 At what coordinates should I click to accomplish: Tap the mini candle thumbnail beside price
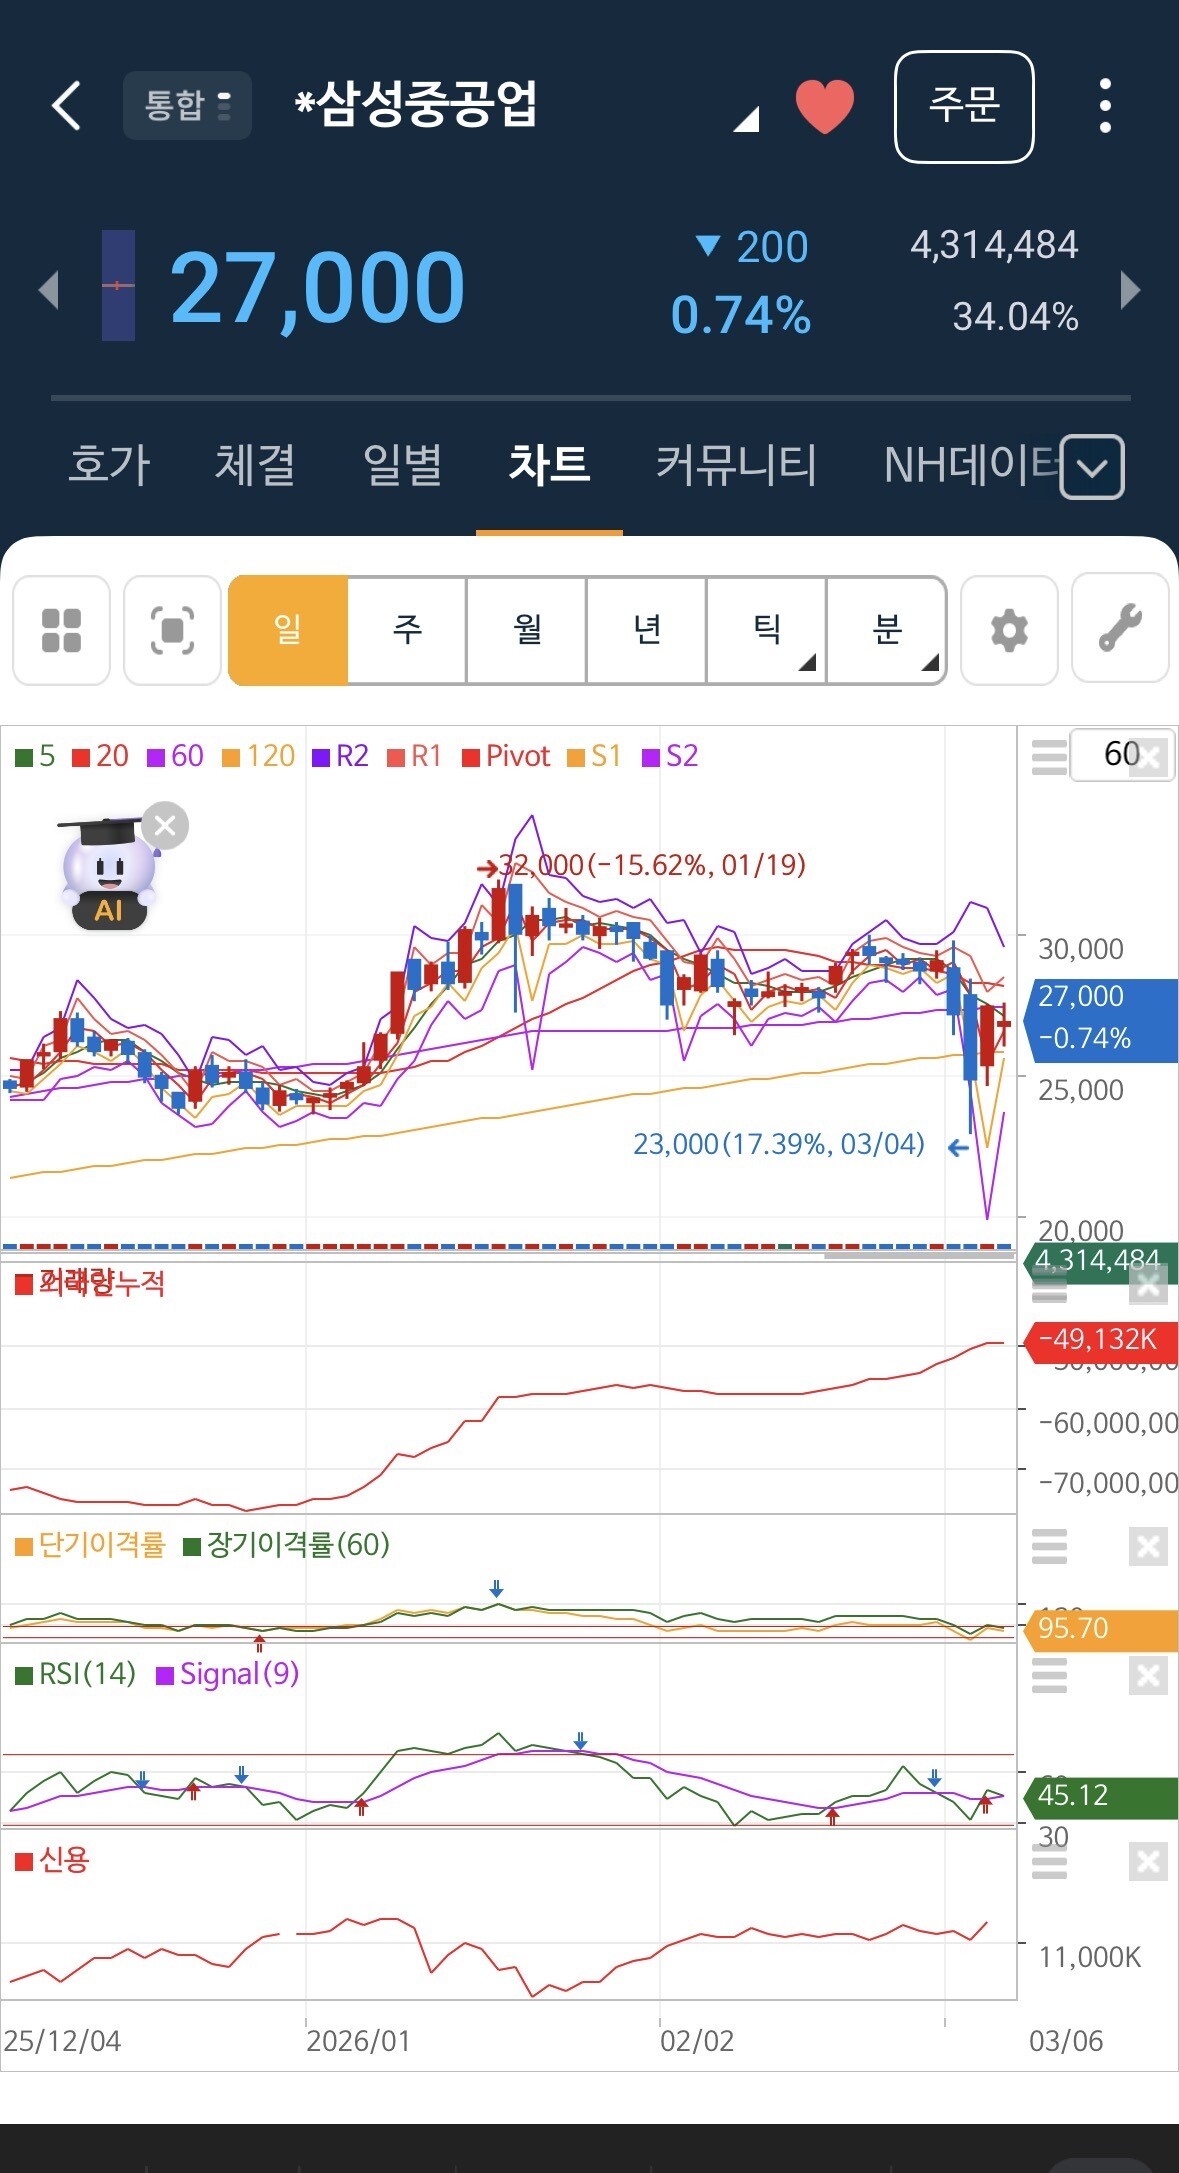tap(118, 286)
